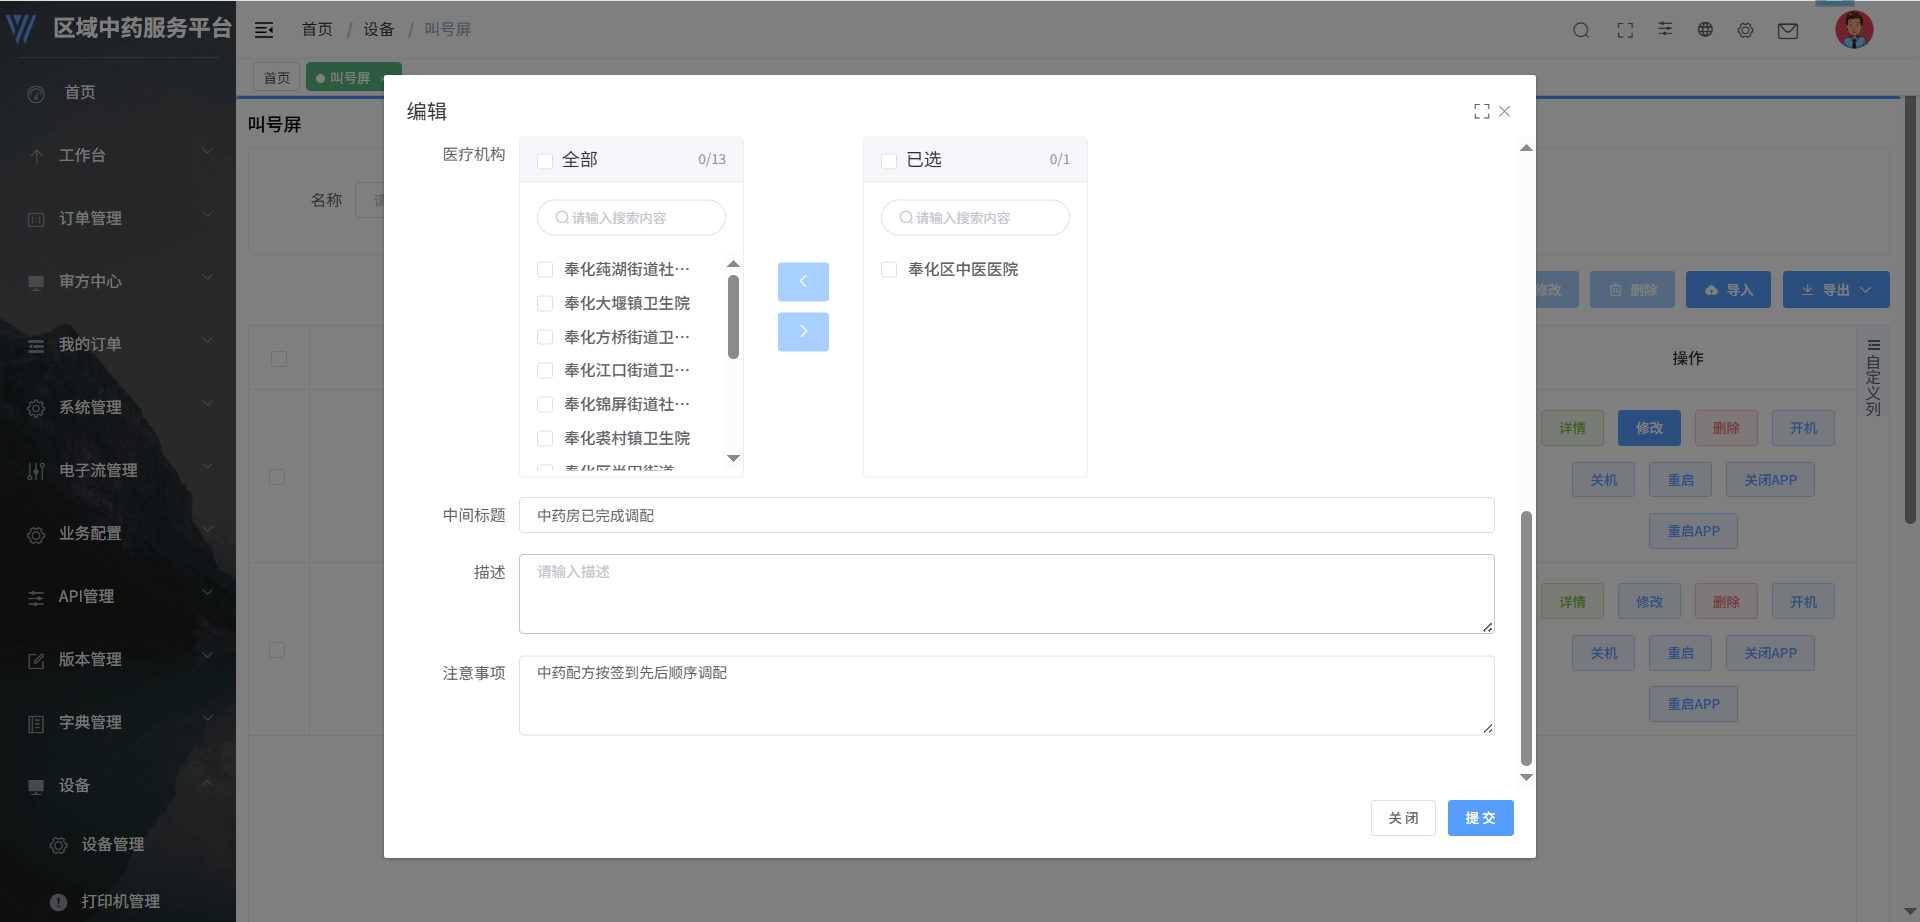Check 奉化大堰镇卫生院 checkbox
This screenshot has width=1920, height=922.
pyautogui.click(x=545, y=303)
